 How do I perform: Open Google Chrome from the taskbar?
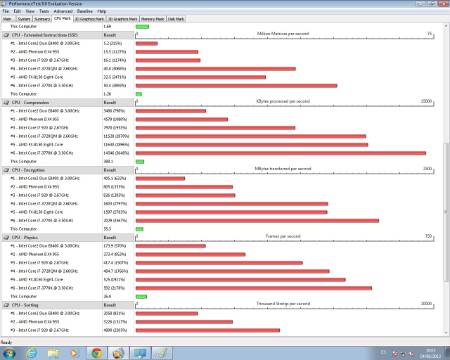click(97, 353)
